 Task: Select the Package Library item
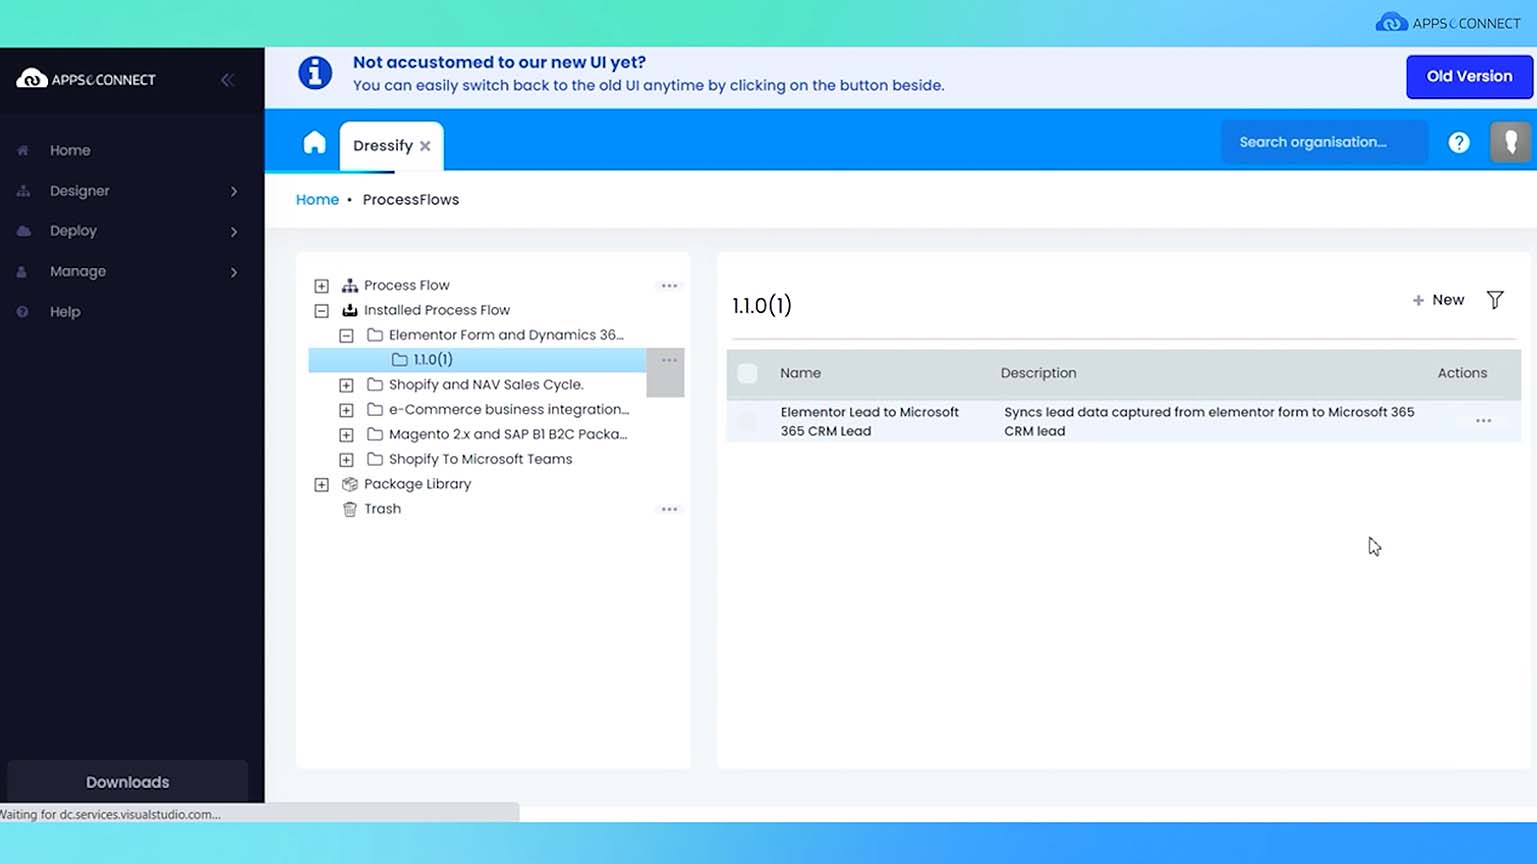click(x=417, y=484)
